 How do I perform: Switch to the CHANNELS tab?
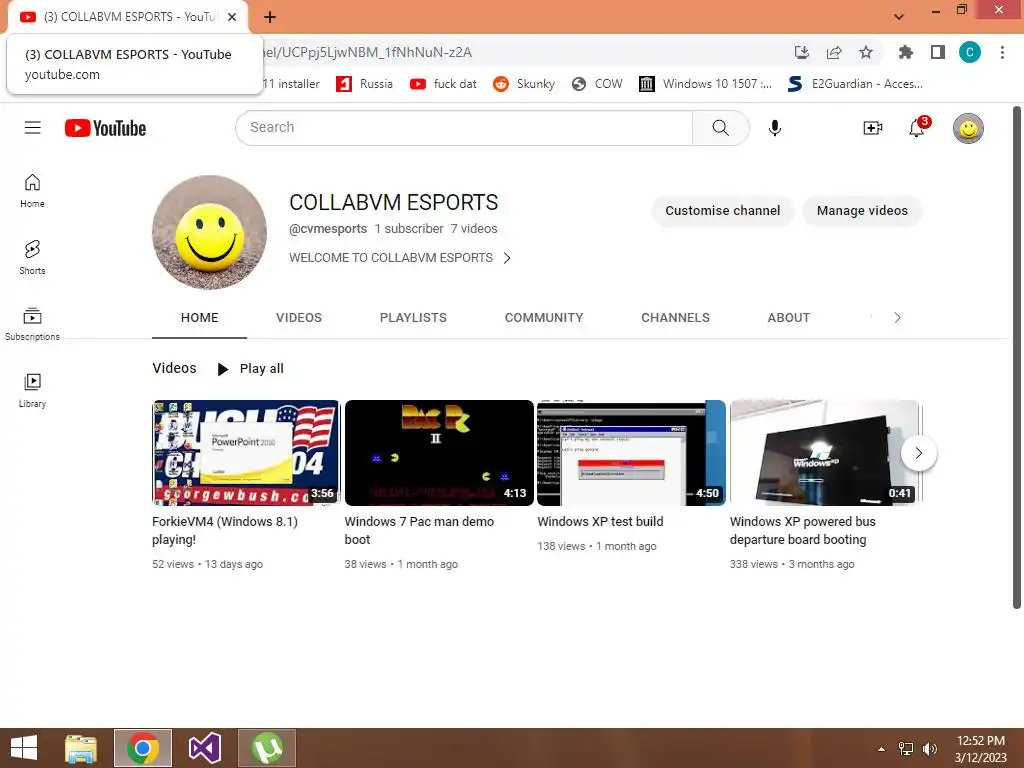[x=675, y=317]
